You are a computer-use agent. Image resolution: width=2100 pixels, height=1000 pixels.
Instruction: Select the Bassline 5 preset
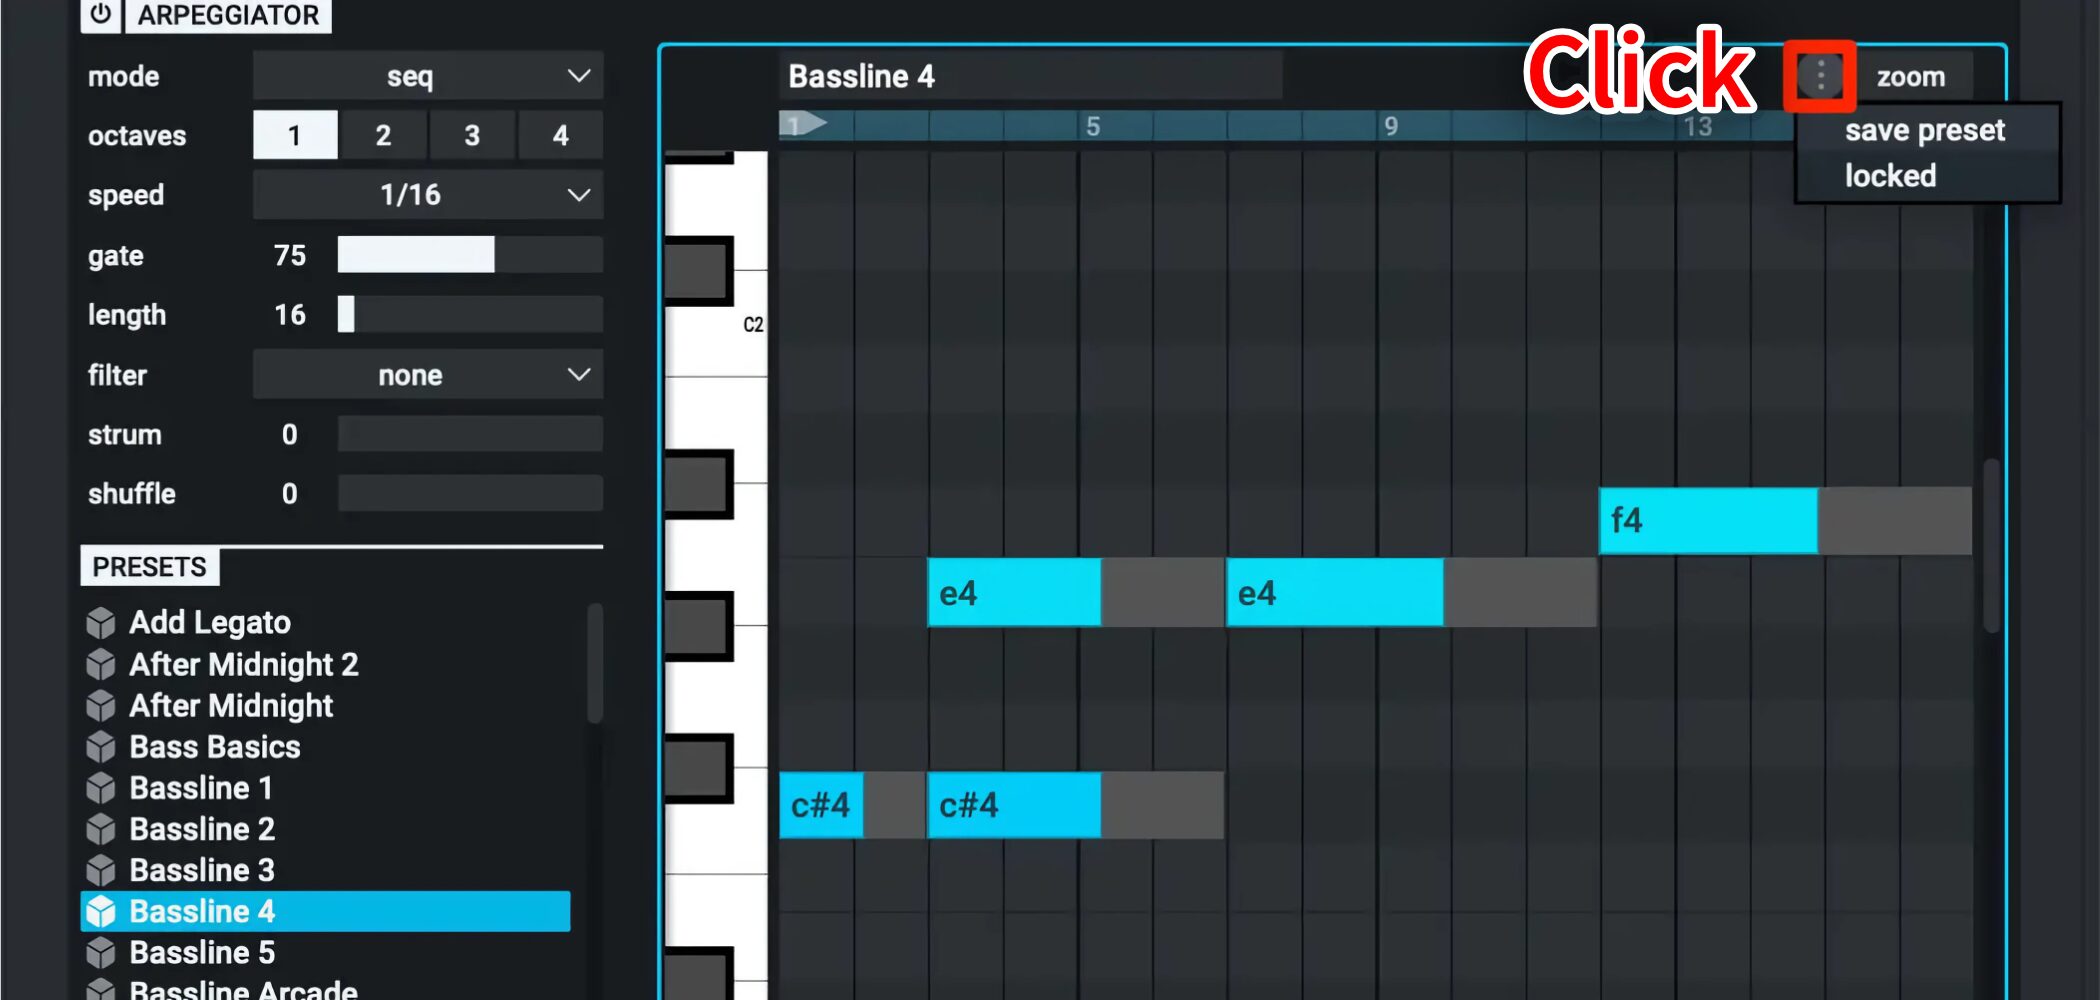click(x=326, y=953)
